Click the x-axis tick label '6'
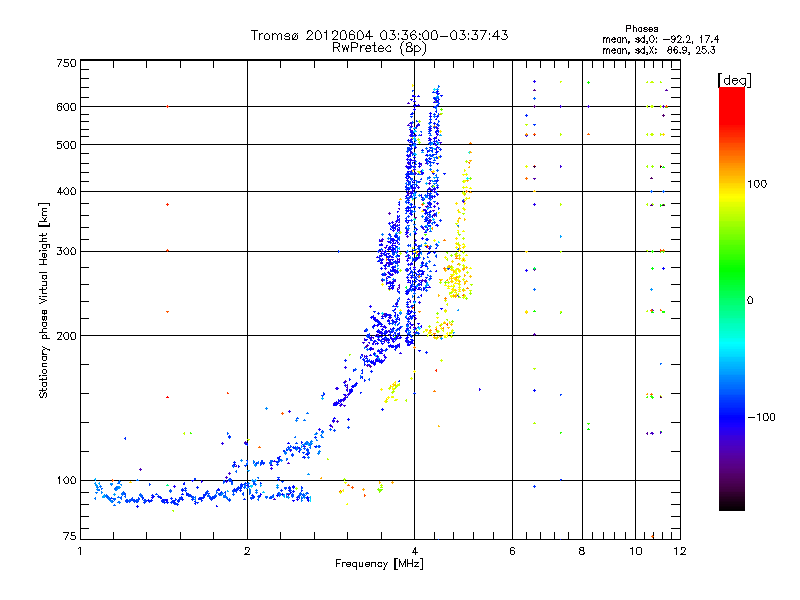Screen dimensions: 800x600 tap(512, 551)
